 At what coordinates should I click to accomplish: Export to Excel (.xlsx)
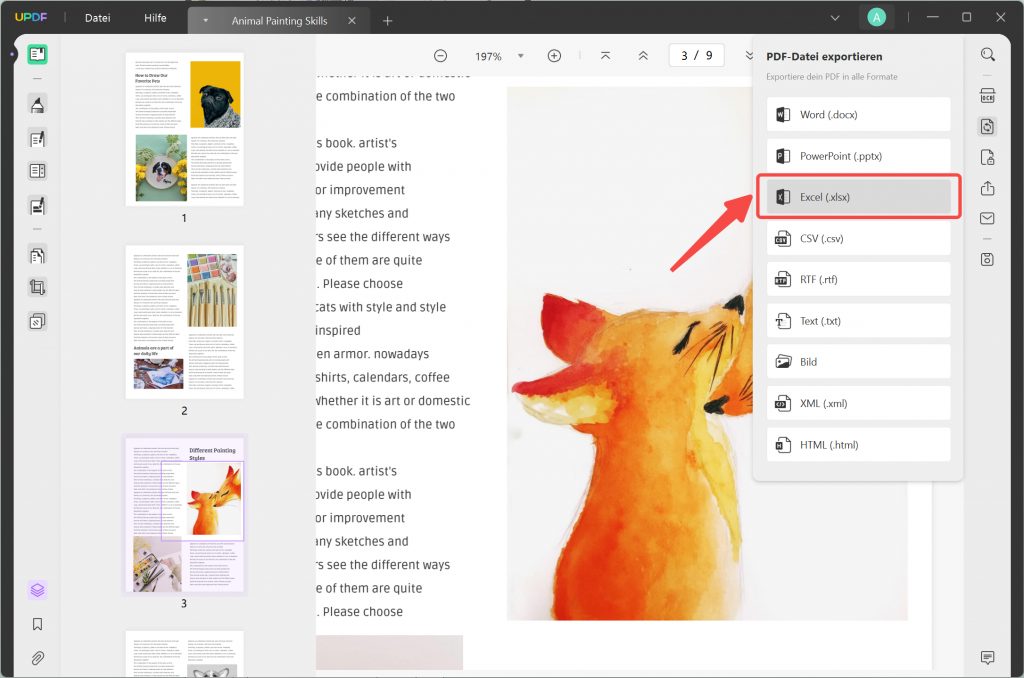tap(858, 197)
